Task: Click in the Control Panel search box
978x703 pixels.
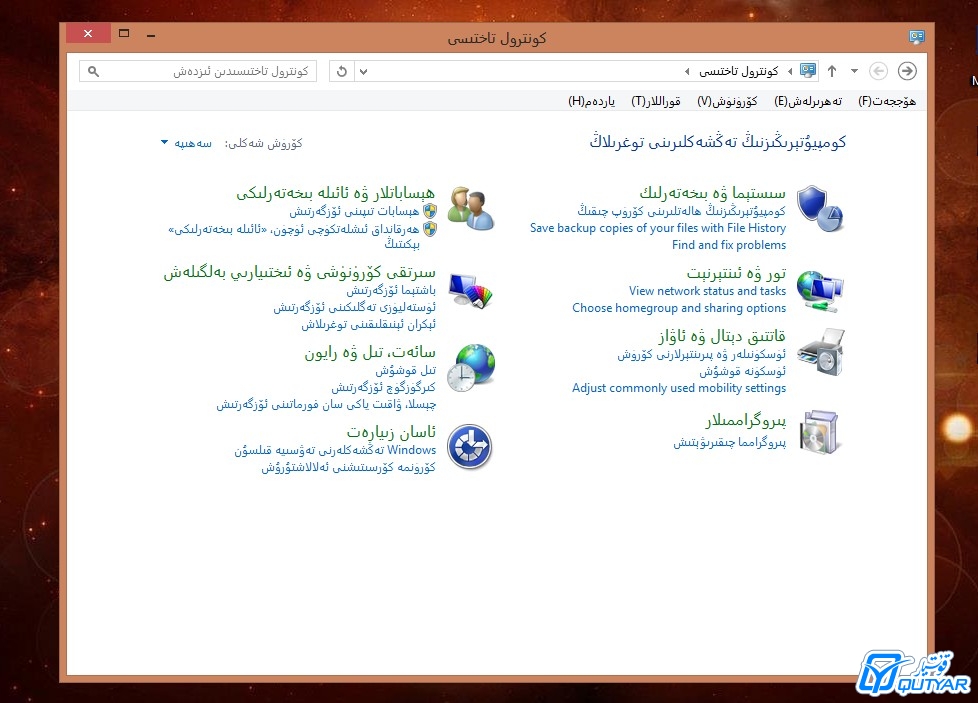Action: pyautogui.click(x=197, y=71)
